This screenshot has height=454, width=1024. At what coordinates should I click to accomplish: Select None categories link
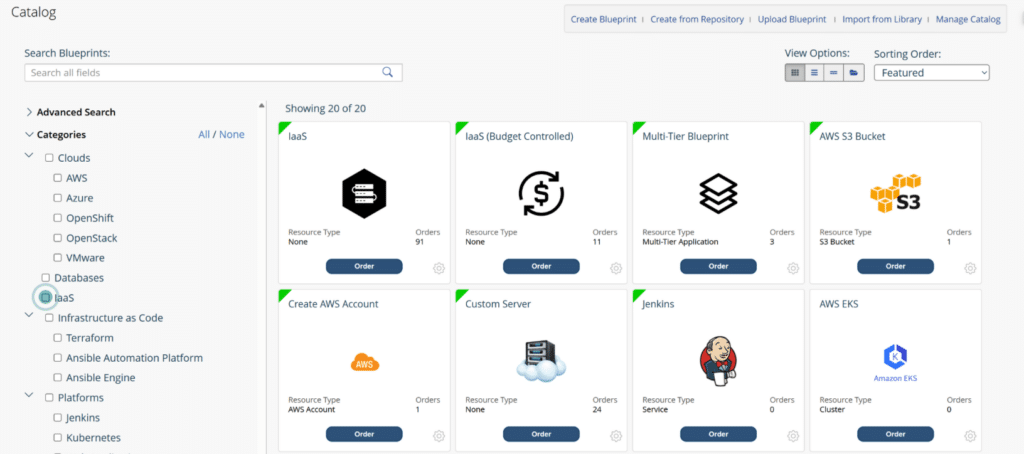pos(232,135)
